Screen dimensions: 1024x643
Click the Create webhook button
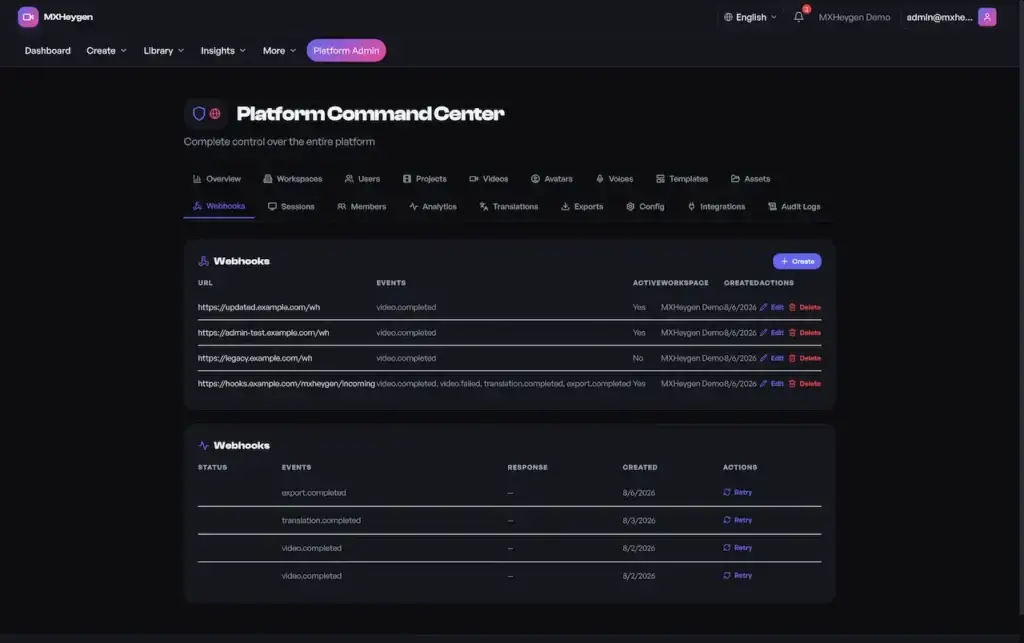(797, 261)
